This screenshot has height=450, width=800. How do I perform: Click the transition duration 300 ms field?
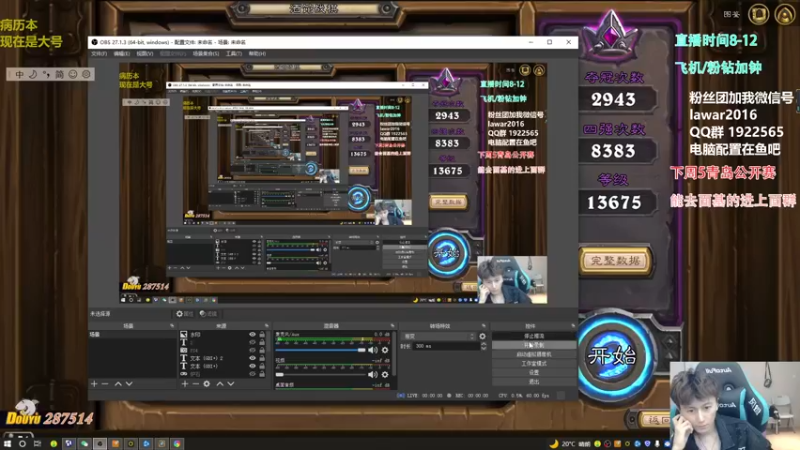coord(445,346)
